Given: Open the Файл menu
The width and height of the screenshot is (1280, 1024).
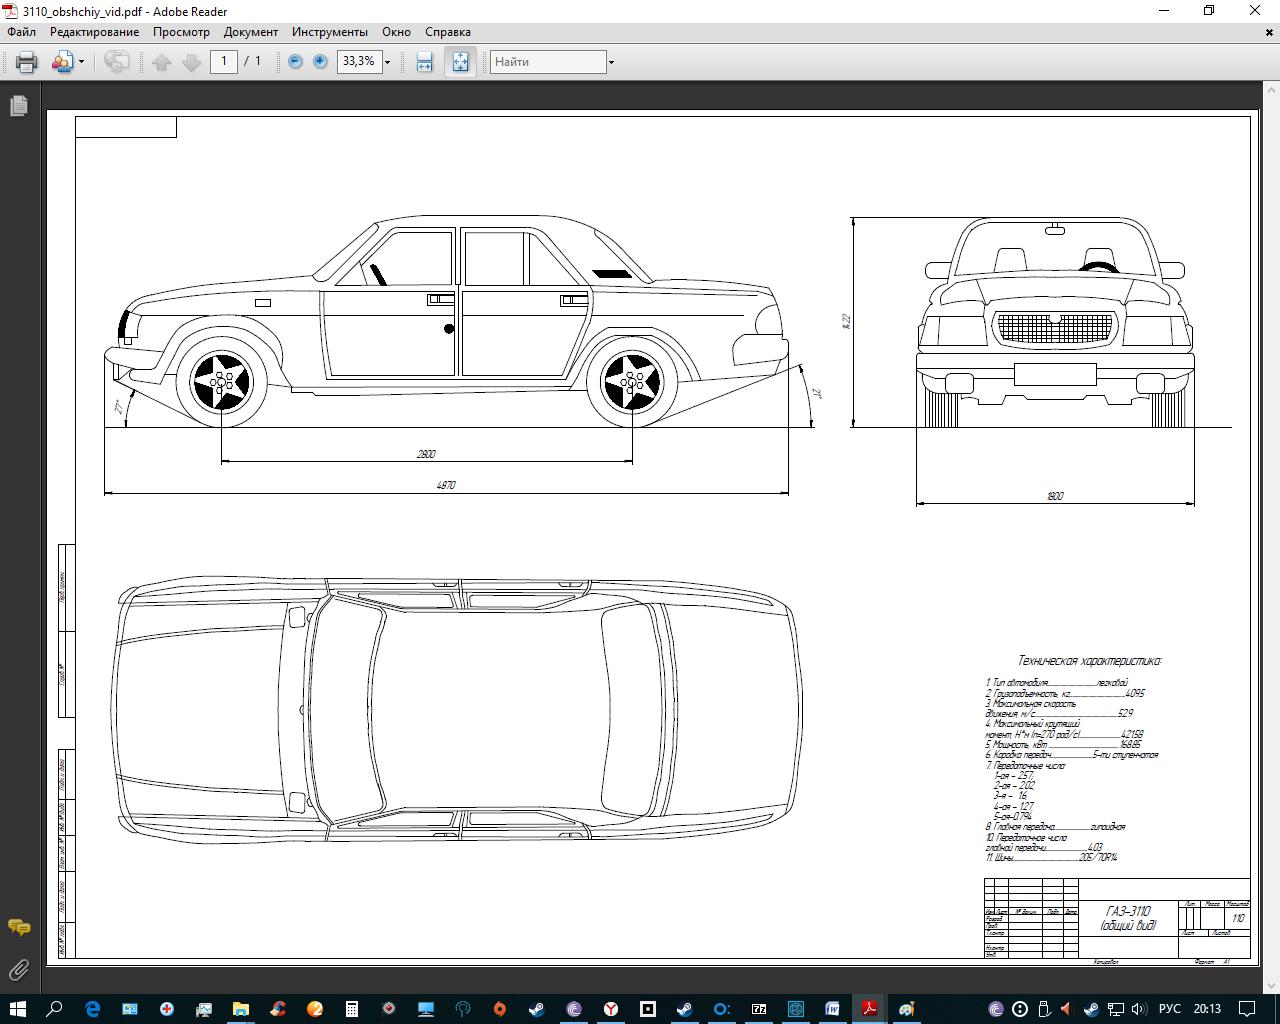Looking at the screenshot, I should [x=21, y=32].
